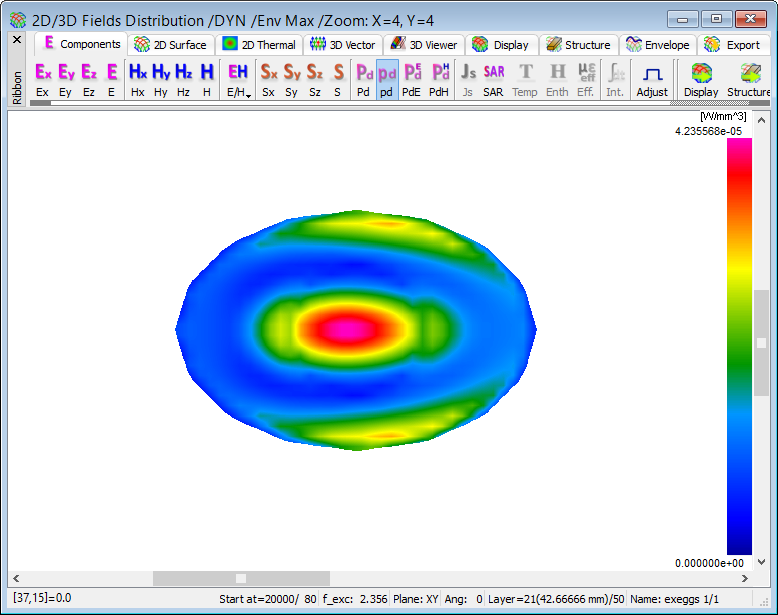Open the 2D Thermal tab
778x615 pixels.
(x=259, y=45)
